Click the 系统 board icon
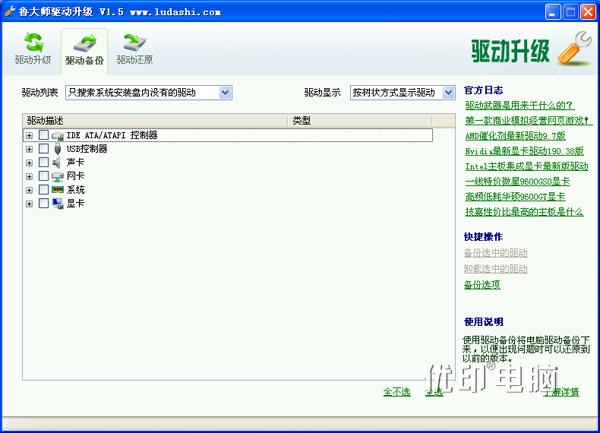This screenshot has width=600, height=433. (57, 190)
